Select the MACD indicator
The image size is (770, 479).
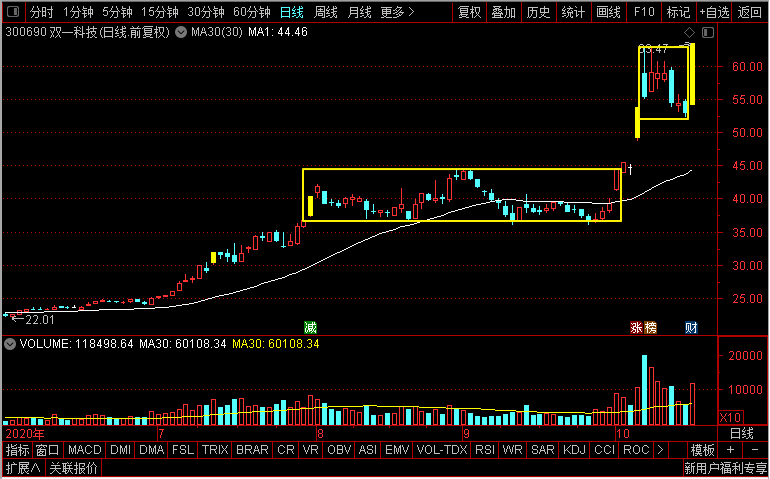pos(84,450)
